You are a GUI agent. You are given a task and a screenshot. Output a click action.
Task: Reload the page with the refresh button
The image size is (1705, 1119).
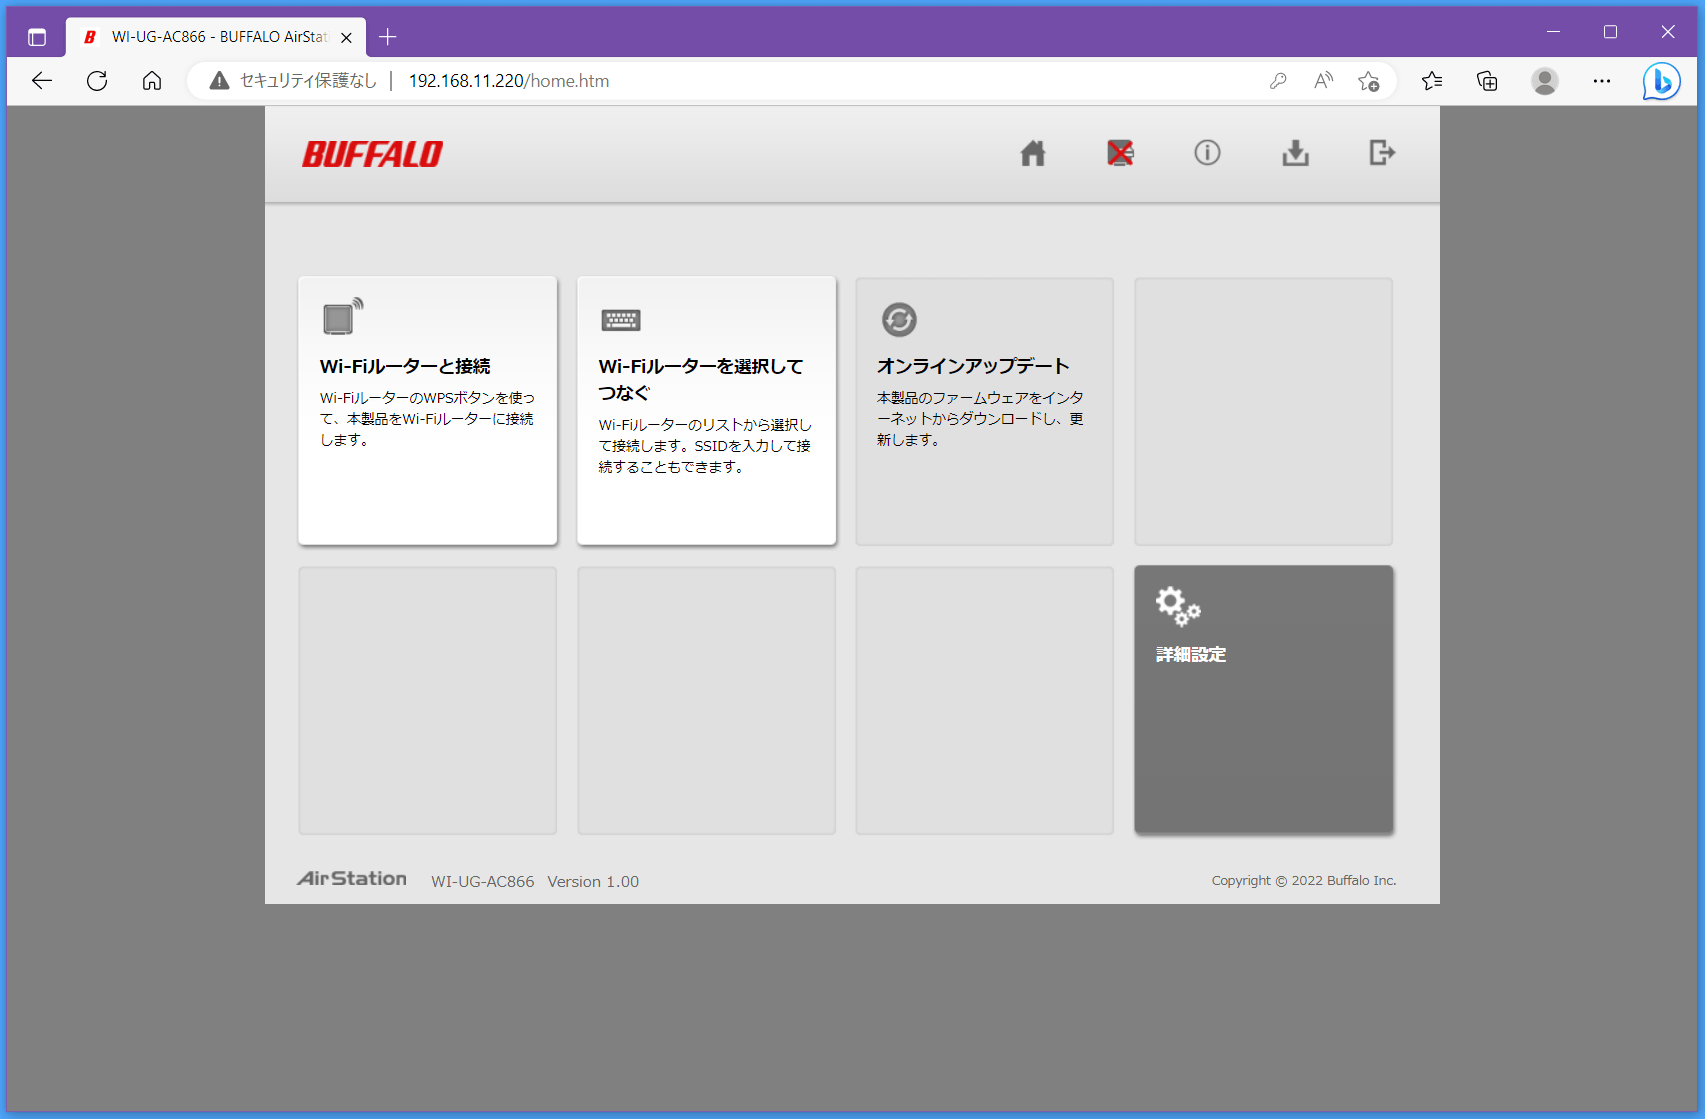pos(97,81)
